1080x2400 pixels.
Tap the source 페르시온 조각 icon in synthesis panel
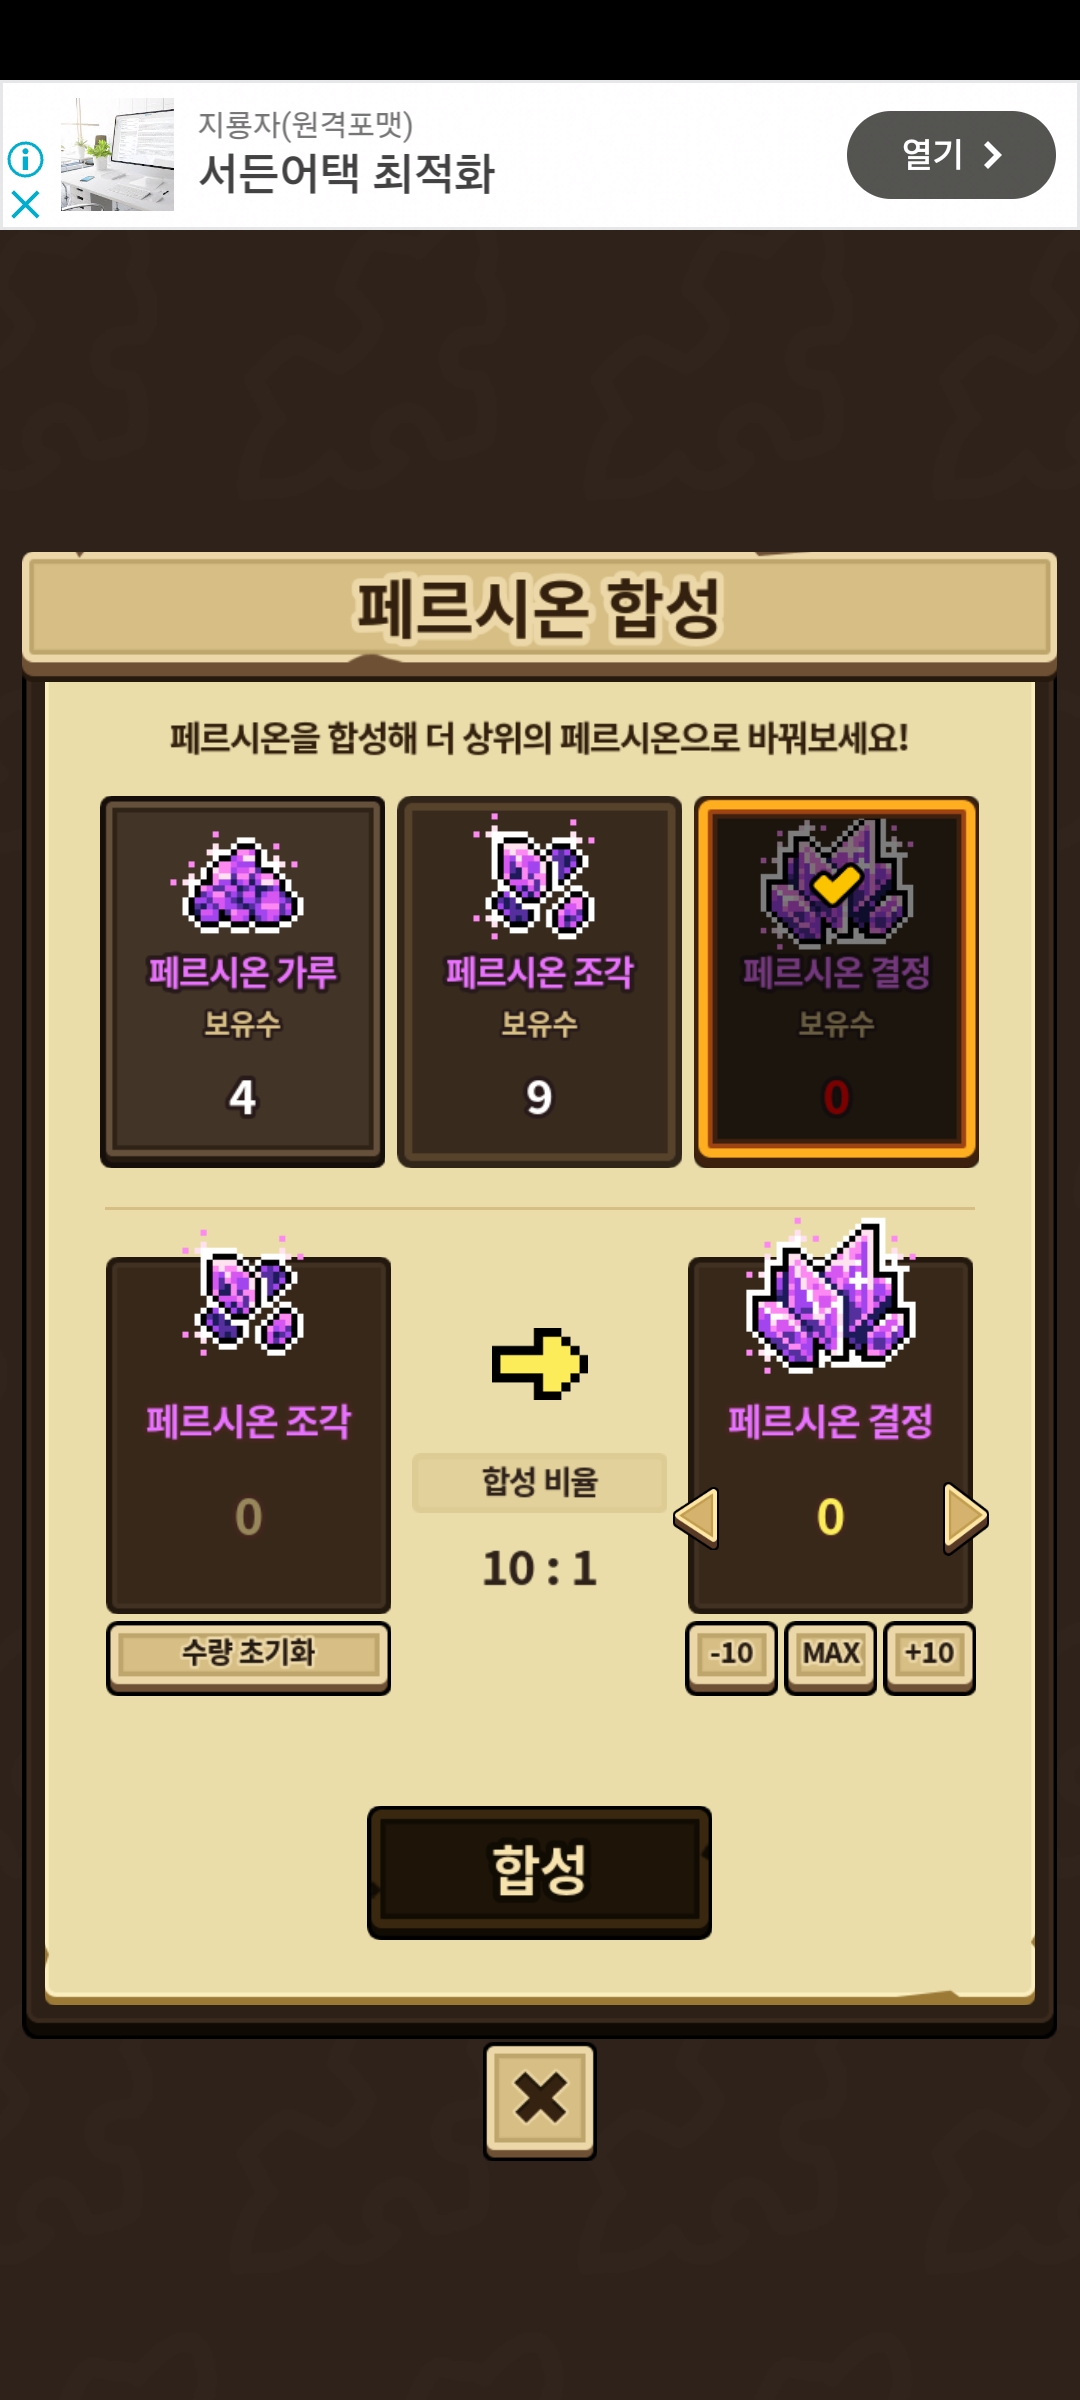click(246, 1295)
